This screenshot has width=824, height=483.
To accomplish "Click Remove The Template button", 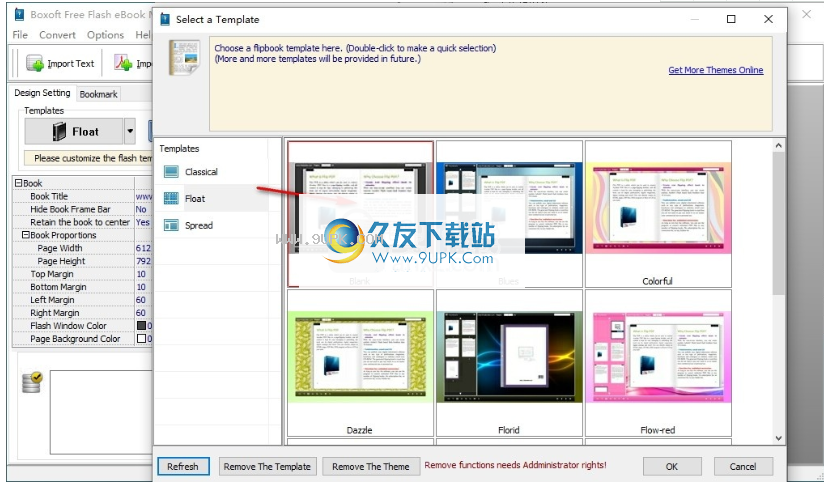I will [267, 466].
